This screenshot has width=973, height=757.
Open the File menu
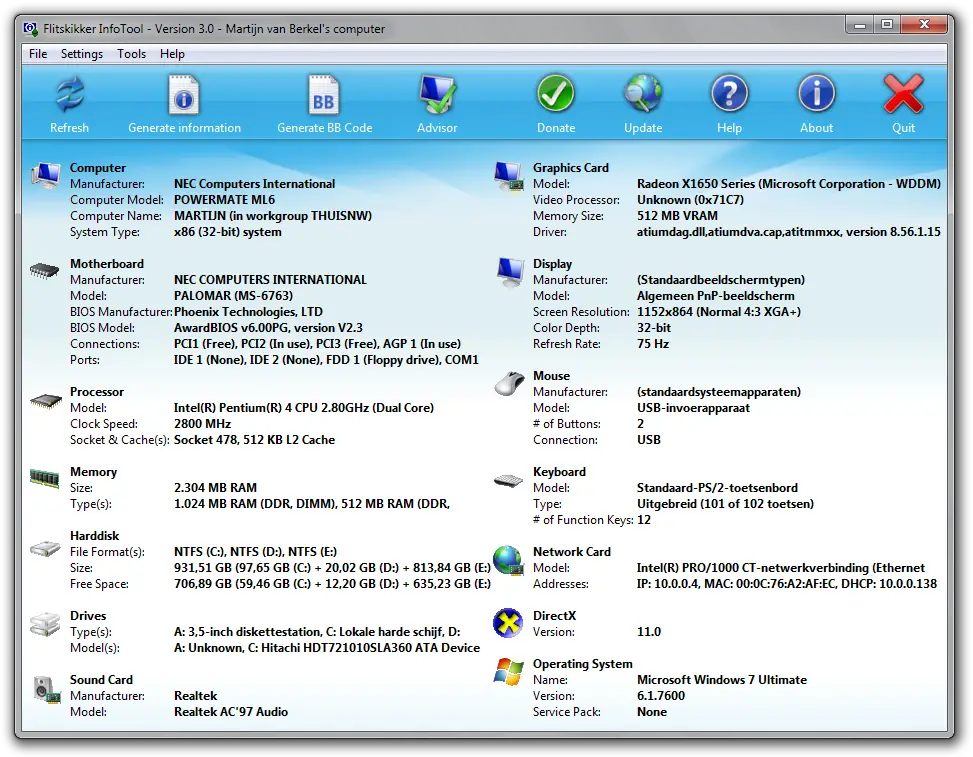(38, 54)
